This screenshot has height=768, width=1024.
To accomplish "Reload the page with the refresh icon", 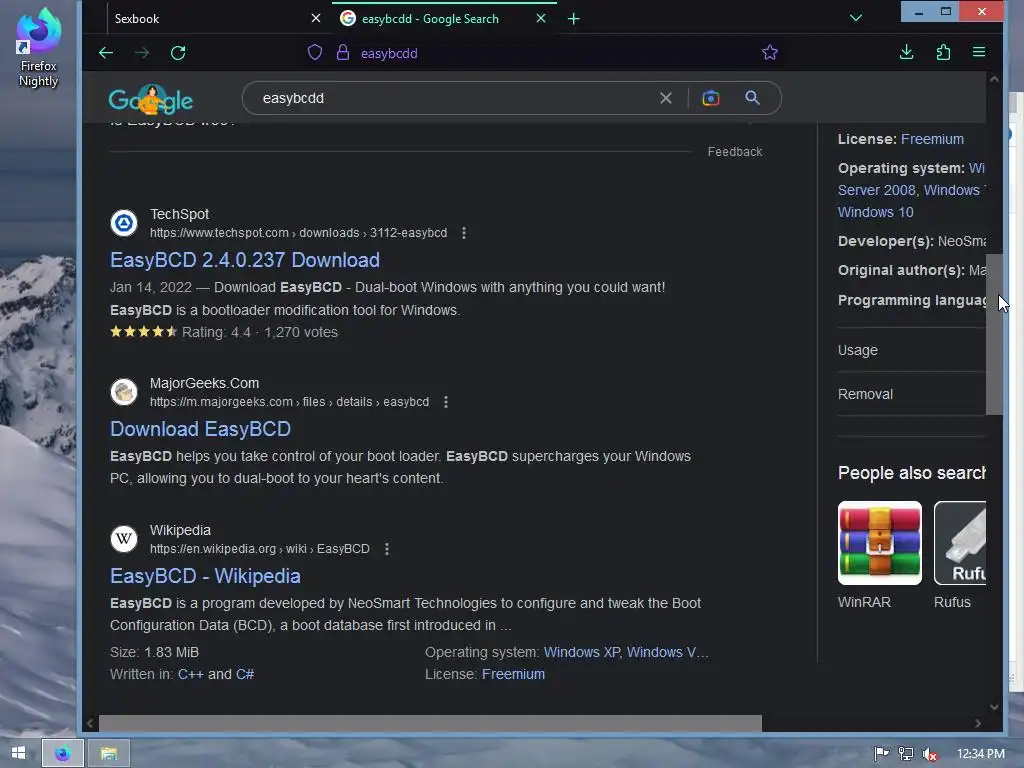I will click(178, 53).
